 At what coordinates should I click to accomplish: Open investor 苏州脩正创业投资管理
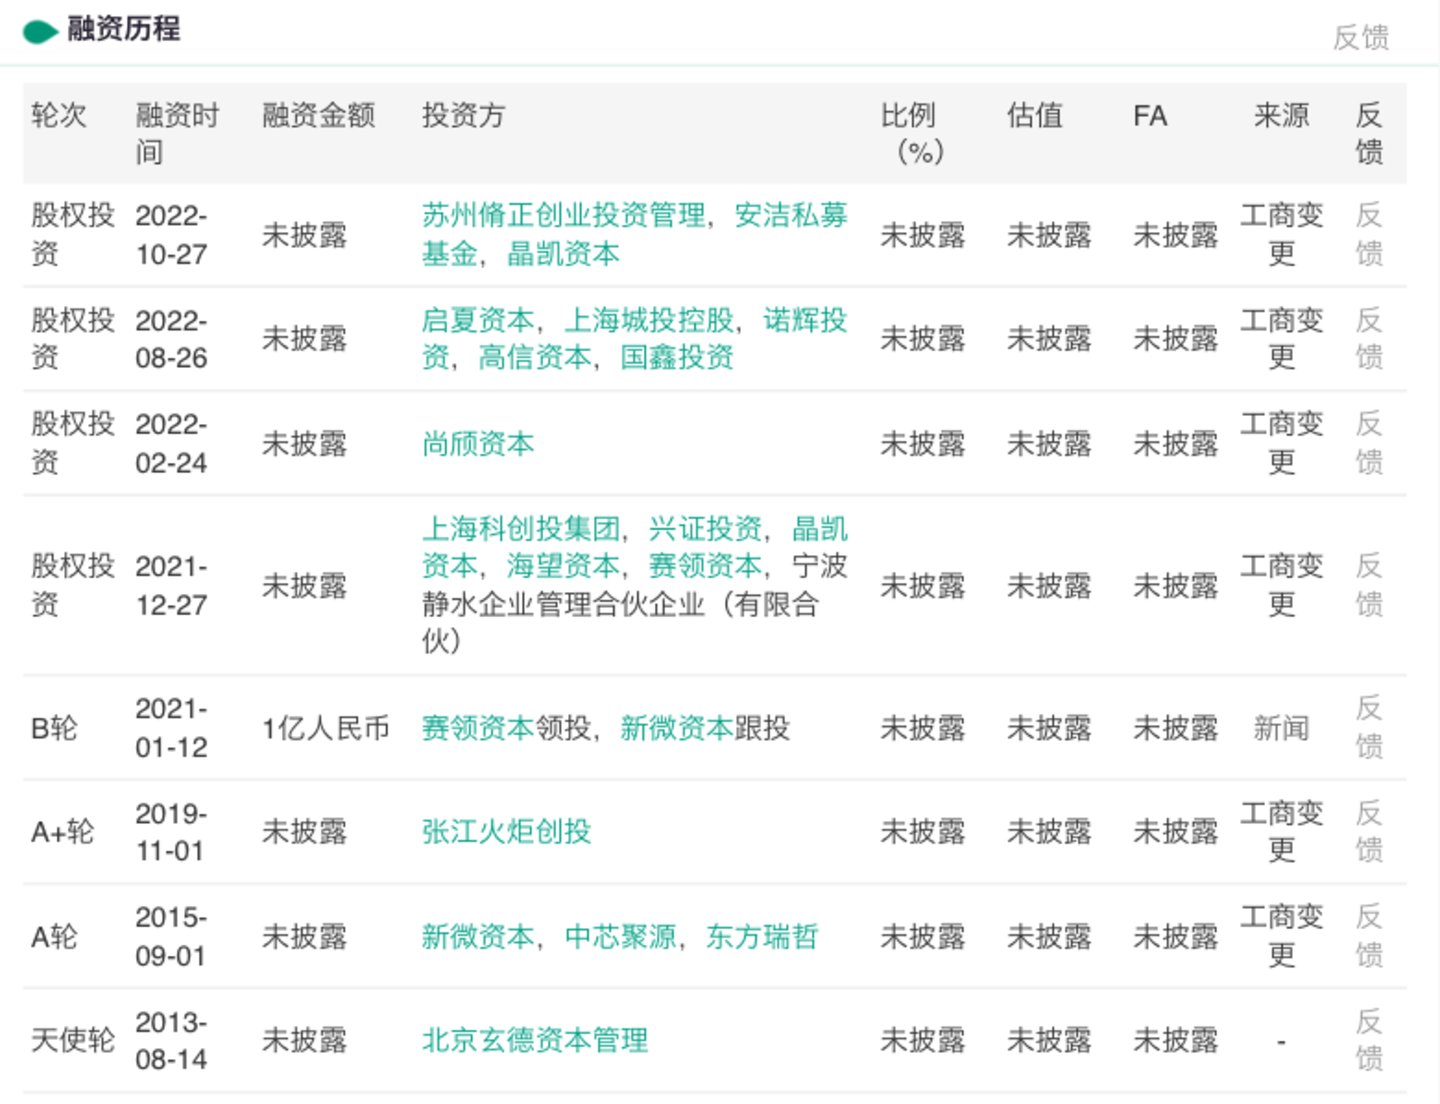click(563, 215)
